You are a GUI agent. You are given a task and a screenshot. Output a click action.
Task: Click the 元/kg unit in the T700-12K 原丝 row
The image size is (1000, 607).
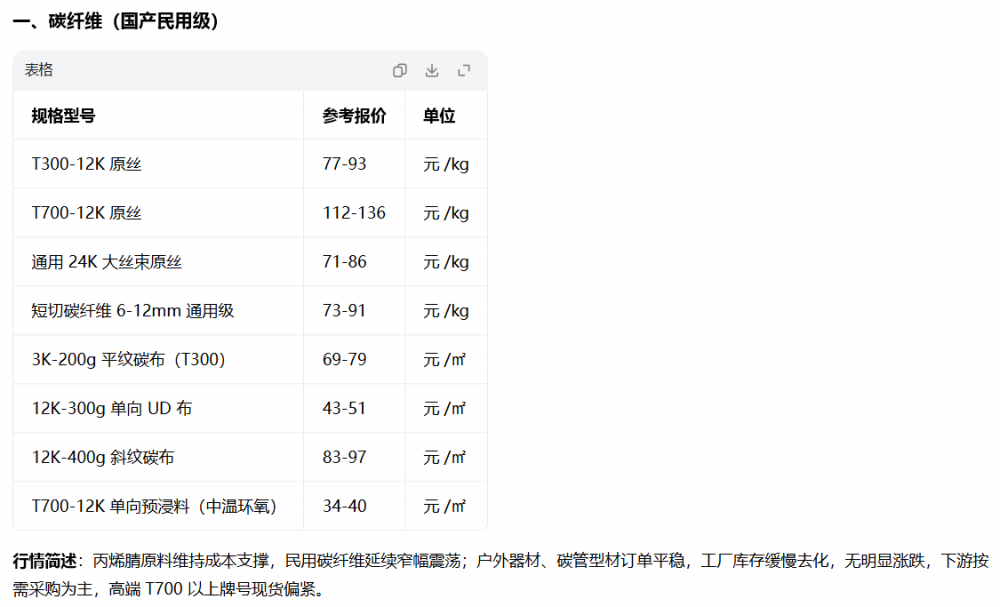[x=446, y=213]
